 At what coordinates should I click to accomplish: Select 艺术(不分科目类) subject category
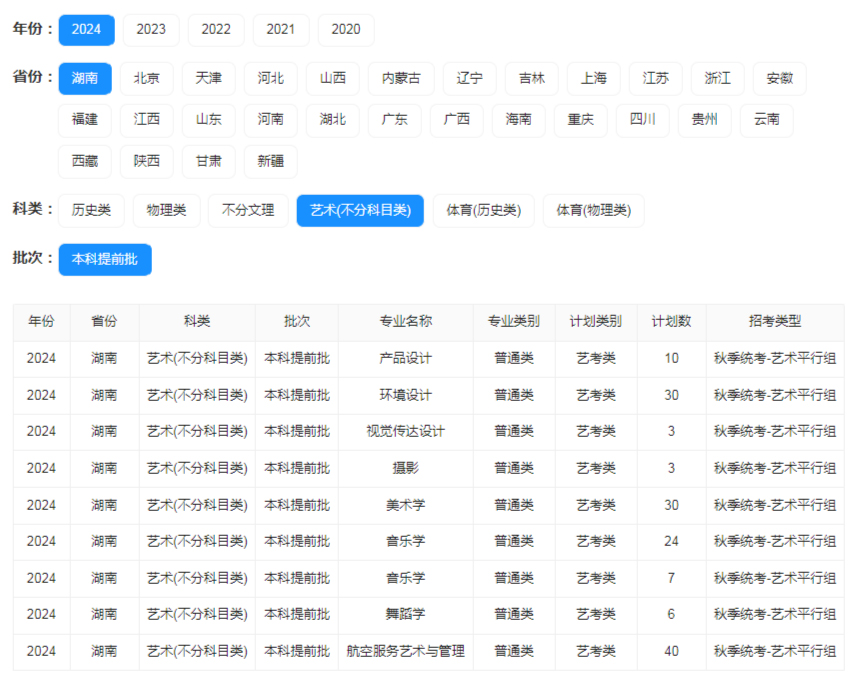[x=361, y=211]
